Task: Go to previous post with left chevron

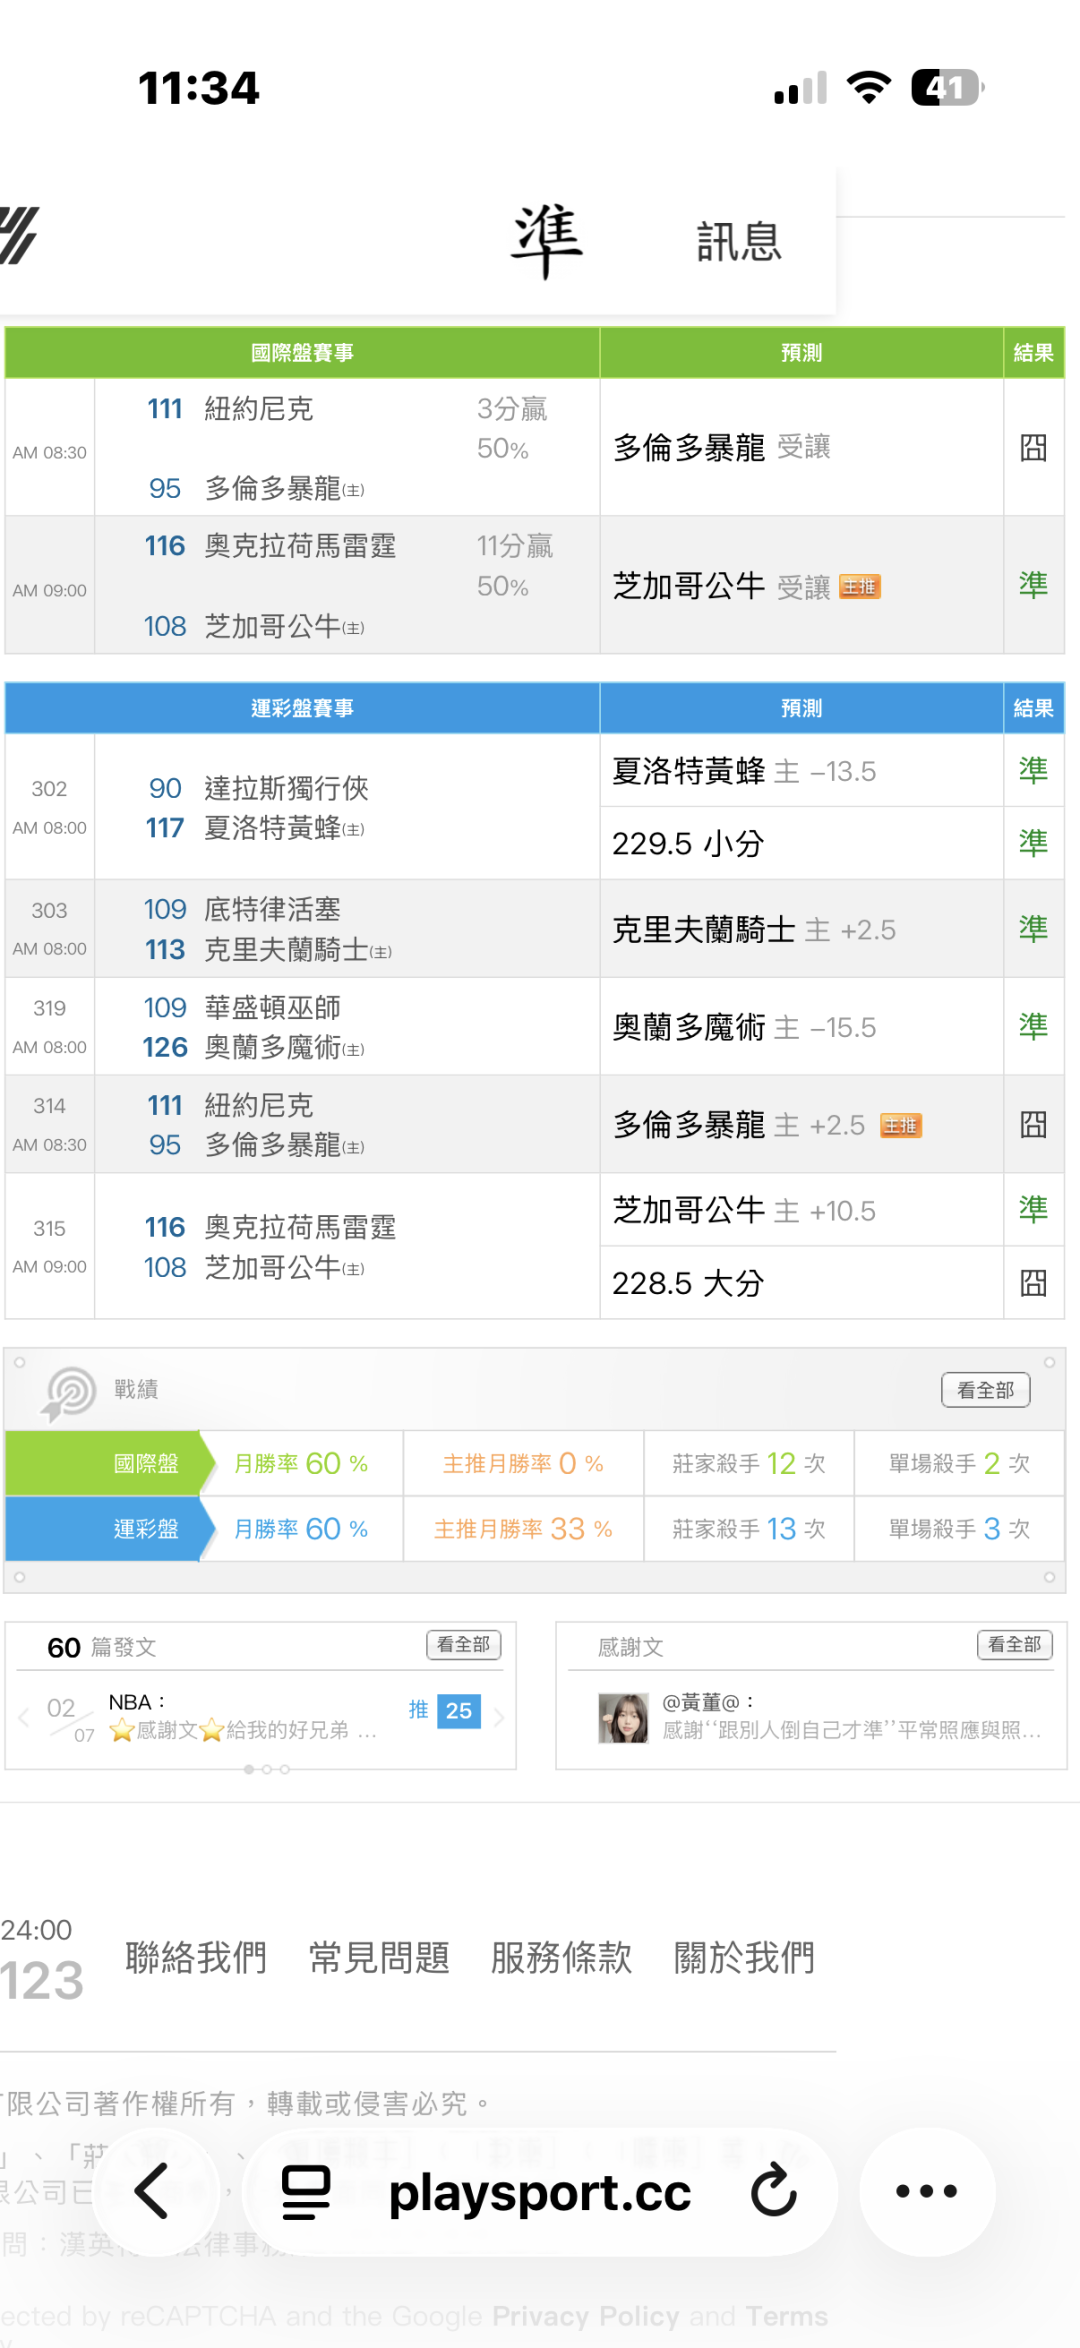Action: pos(23,1718)
